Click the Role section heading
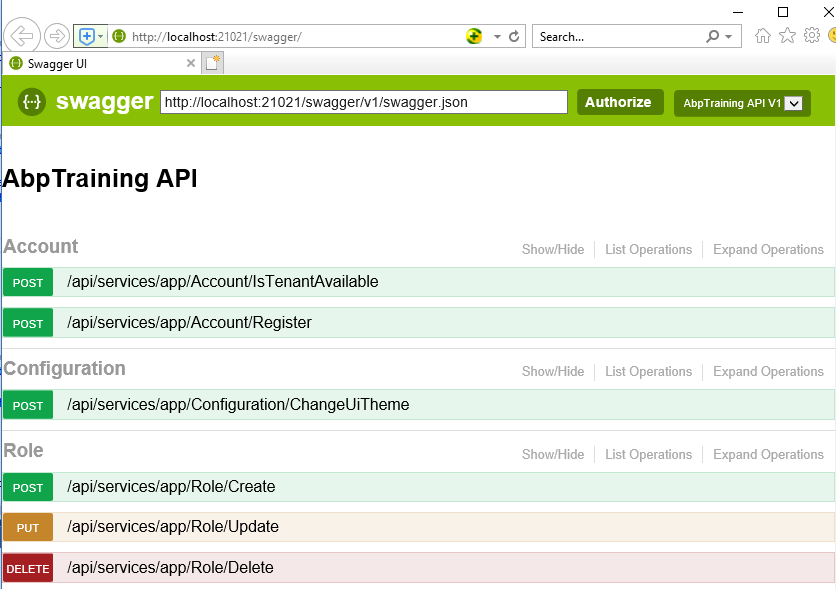The image size is (836, 589). [23, 450]
